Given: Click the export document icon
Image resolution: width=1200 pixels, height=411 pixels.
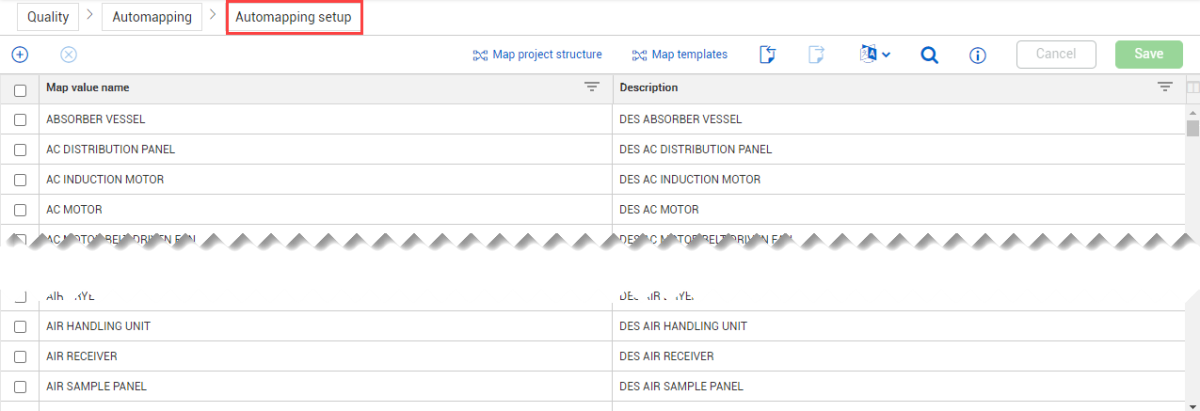Looking at the screenshot, I should 816,55.
